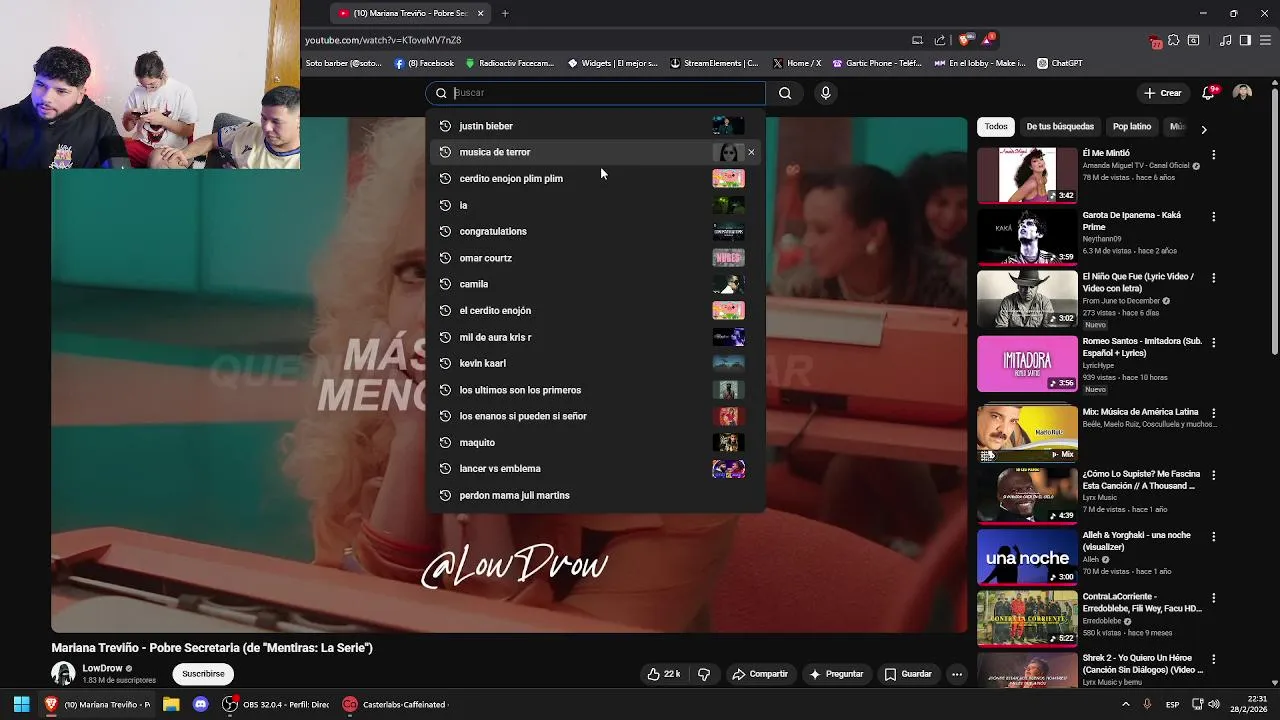Click the 'Suscribirse' button
This screenshot has height=720, width=1280.
pos(203,674)
